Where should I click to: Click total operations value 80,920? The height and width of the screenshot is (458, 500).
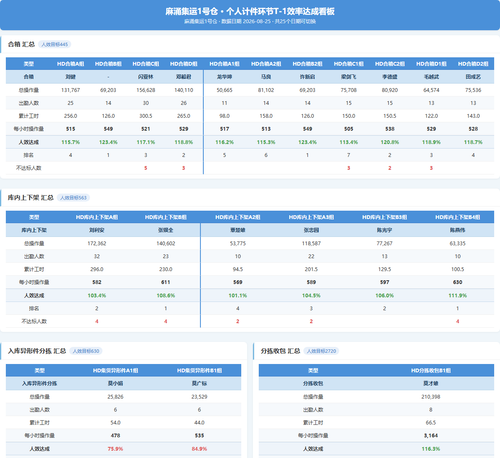390,90
